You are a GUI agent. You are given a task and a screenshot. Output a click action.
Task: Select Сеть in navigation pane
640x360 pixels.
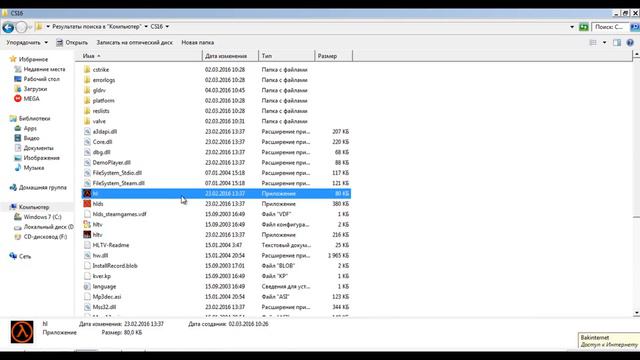point(20,256)
